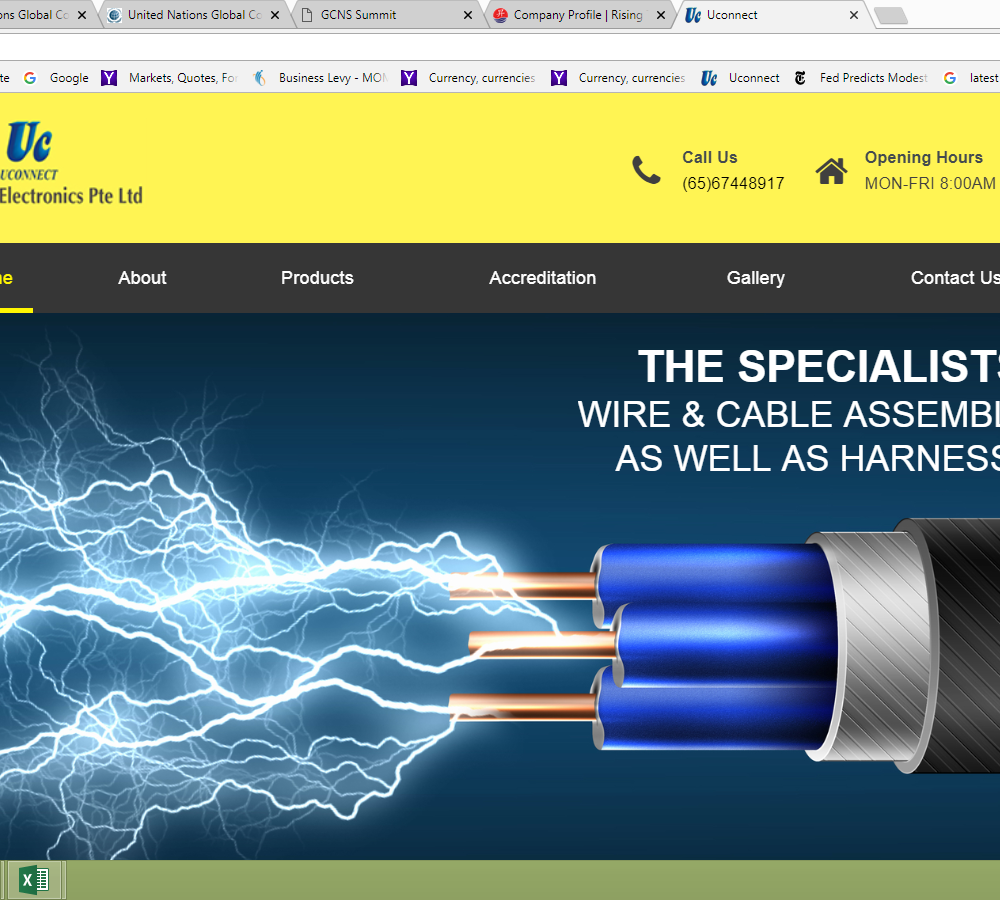Open the Excel icon in the taskbar
The image size is (1000, 900).
(34, 880)
